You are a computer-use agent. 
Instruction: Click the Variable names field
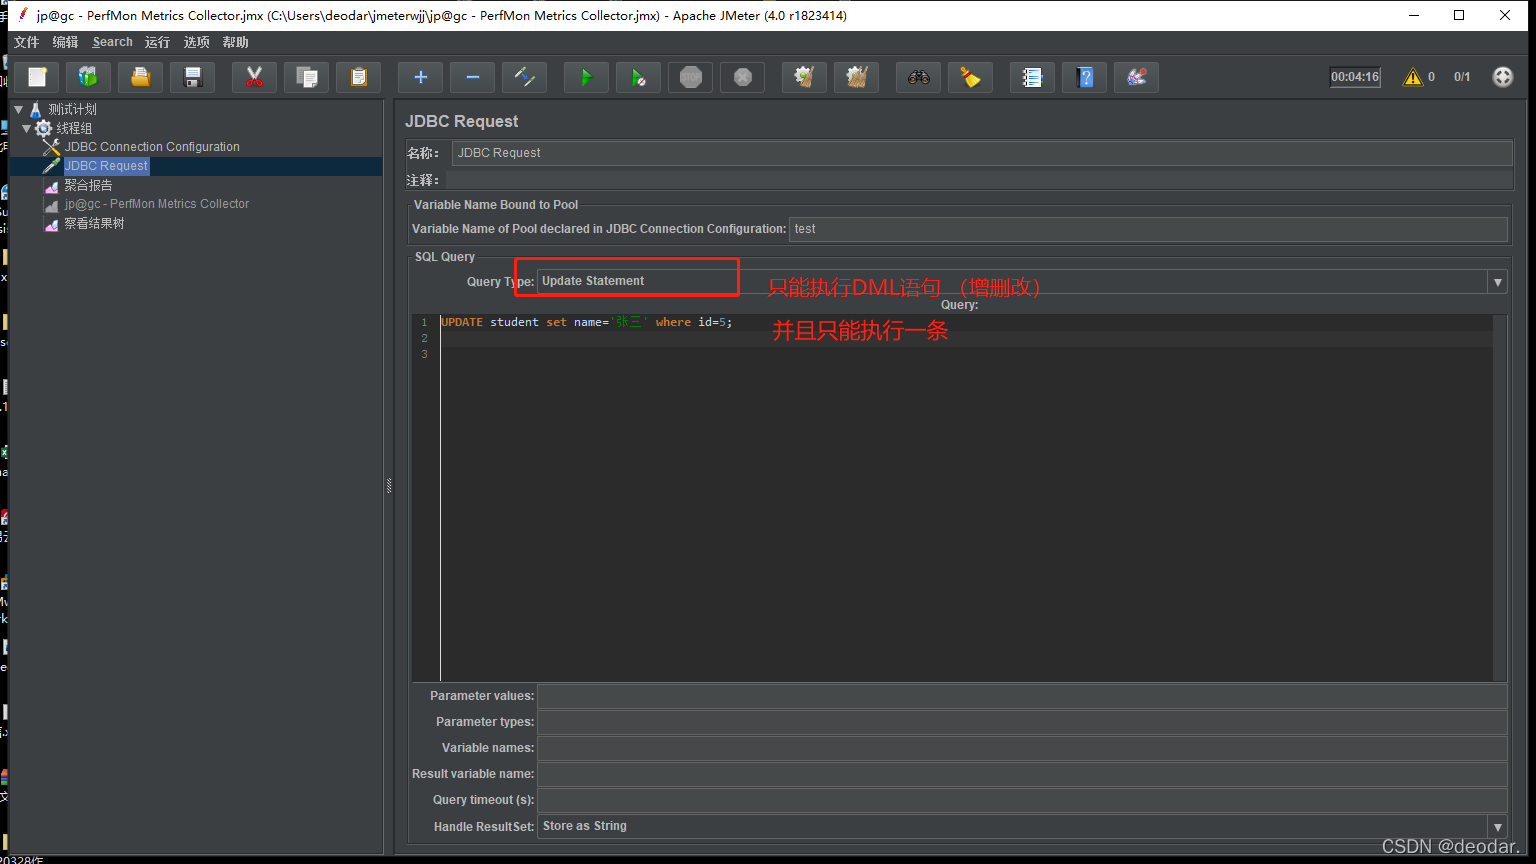pyautogui.click(x=1022, y=748)
